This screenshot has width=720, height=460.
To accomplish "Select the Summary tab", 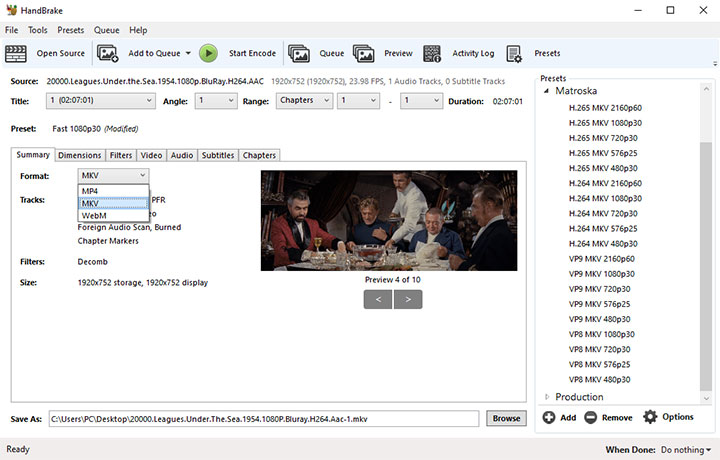I will [33, 155].
